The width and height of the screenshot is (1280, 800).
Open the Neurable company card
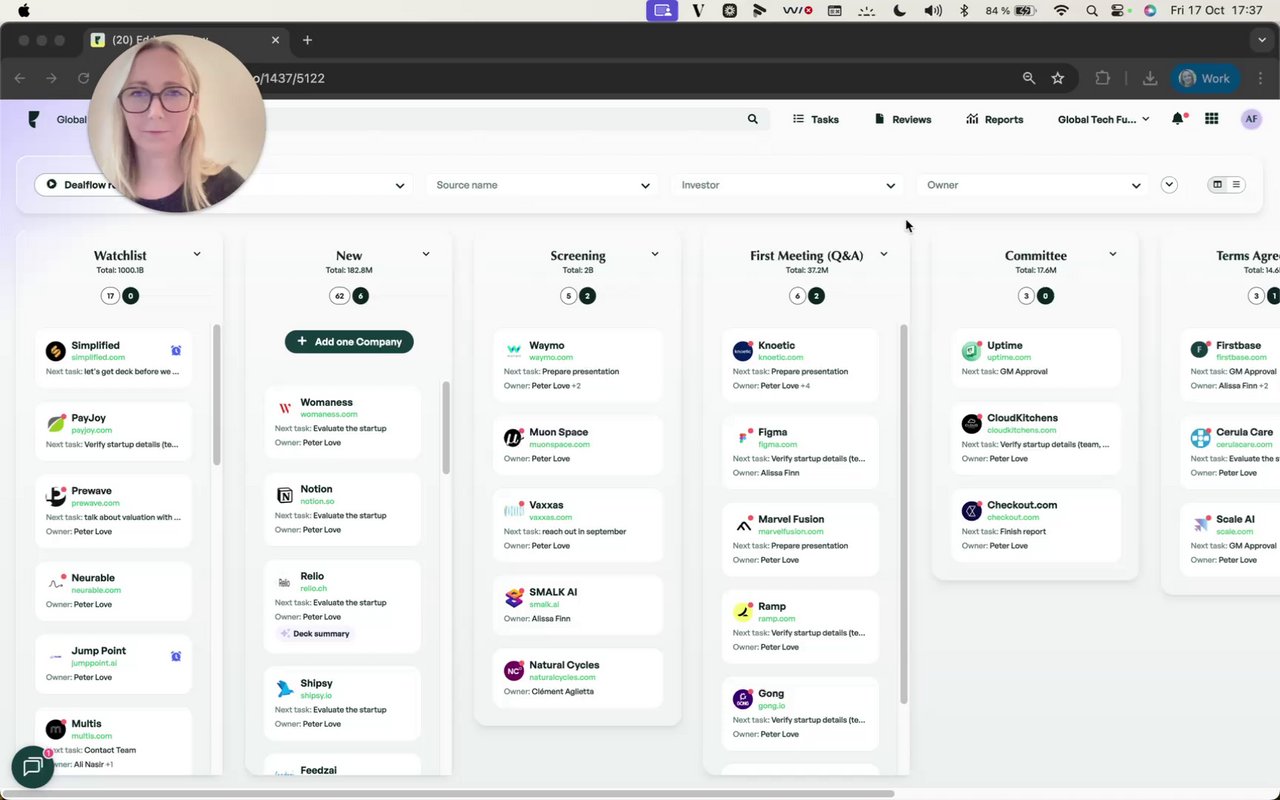(x=113, y=590)
